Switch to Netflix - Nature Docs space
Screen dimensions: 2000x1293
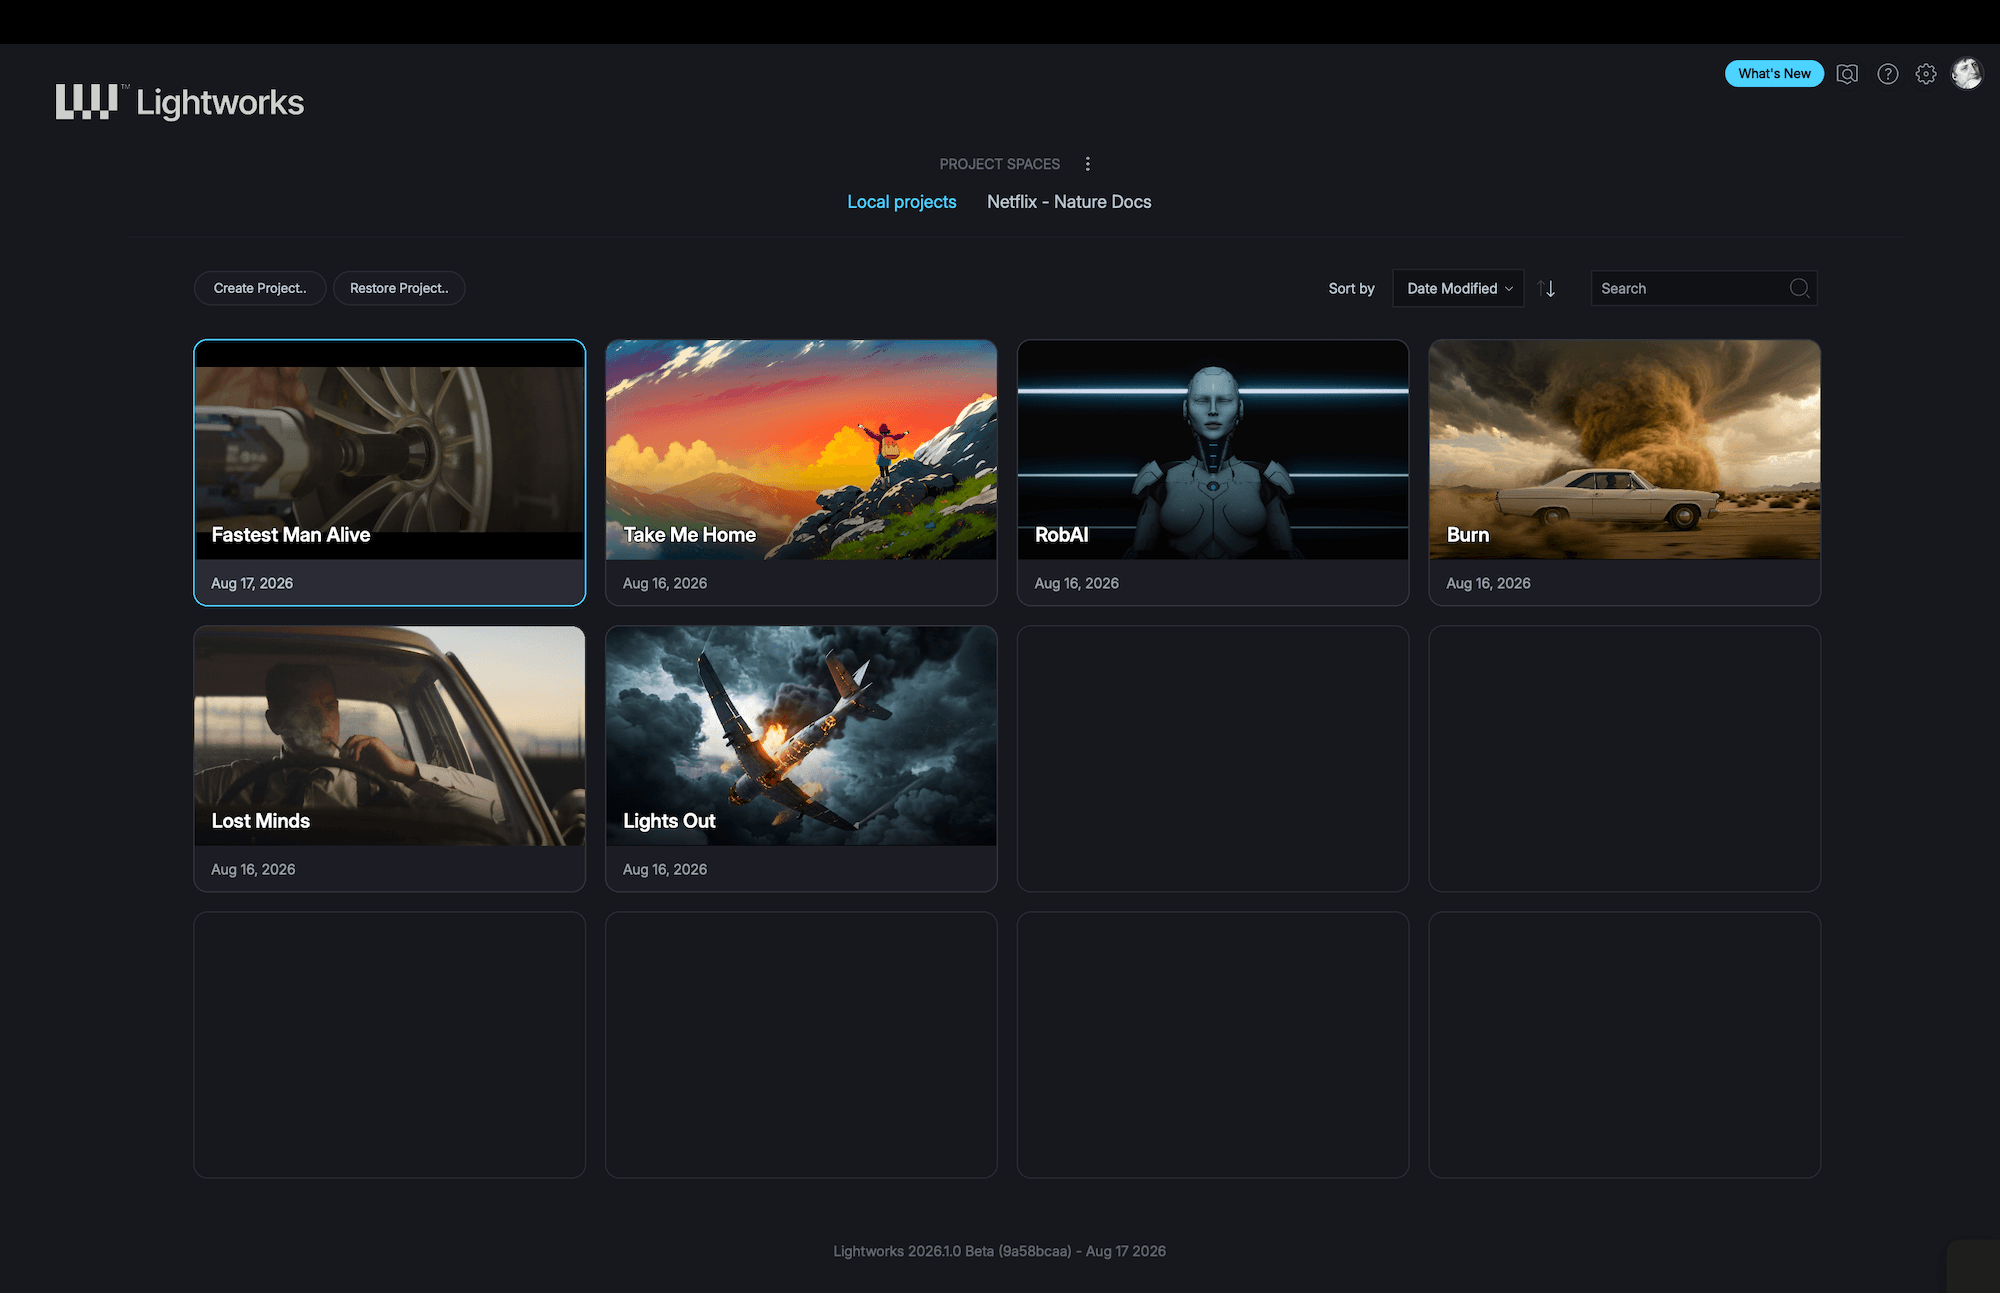[1069, 202]
